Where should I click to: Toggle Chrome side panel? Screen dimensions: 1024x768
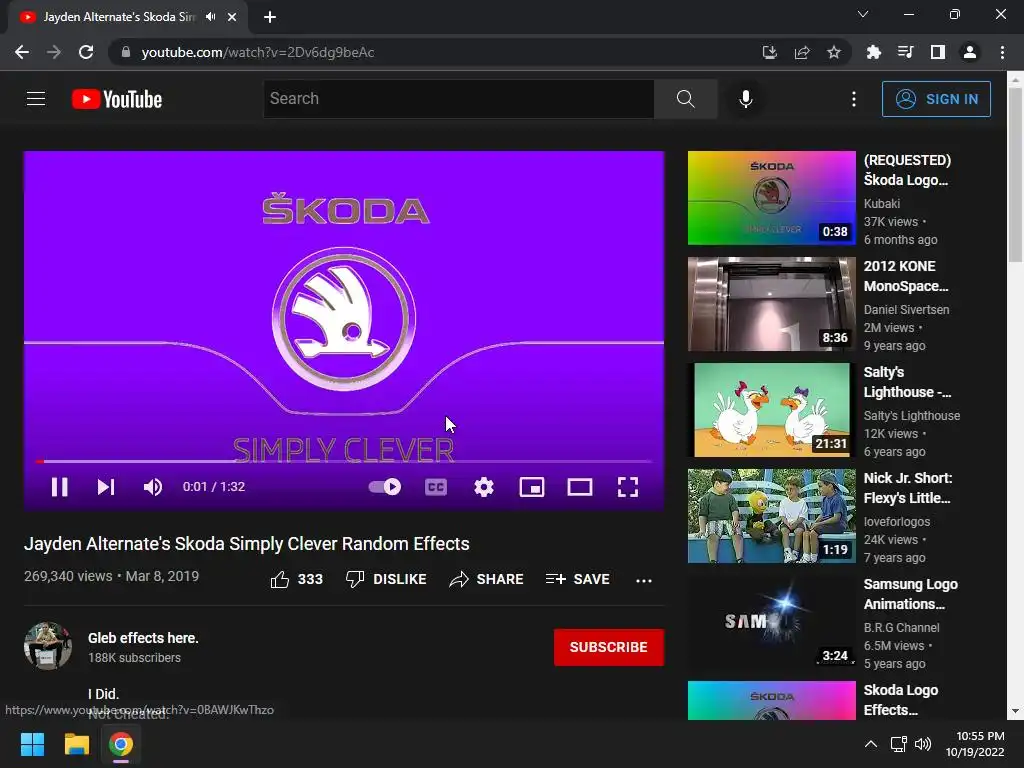click(x=938, y=52)
